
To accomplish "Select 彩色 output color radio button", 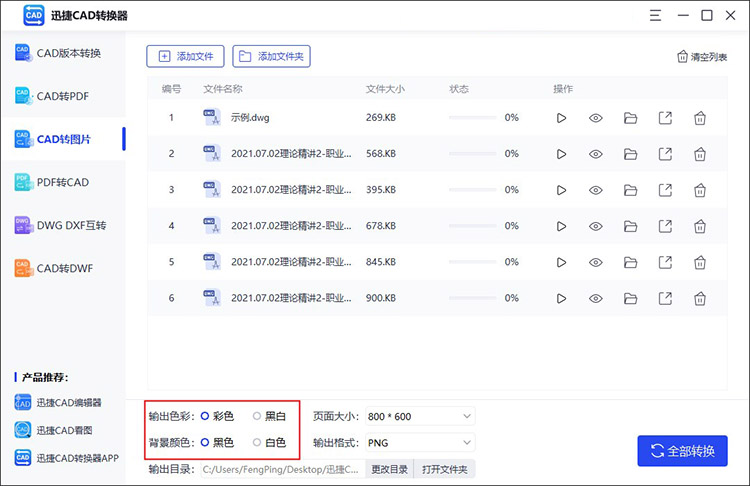I will click(205, 416).
